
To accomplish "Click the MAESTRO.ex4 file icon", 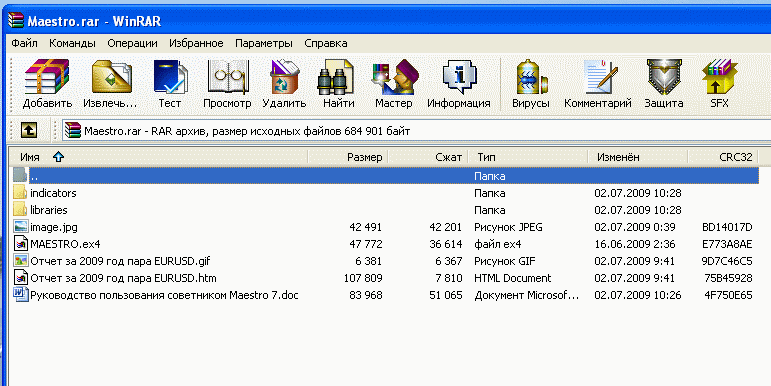I will [x=21, y=244].
